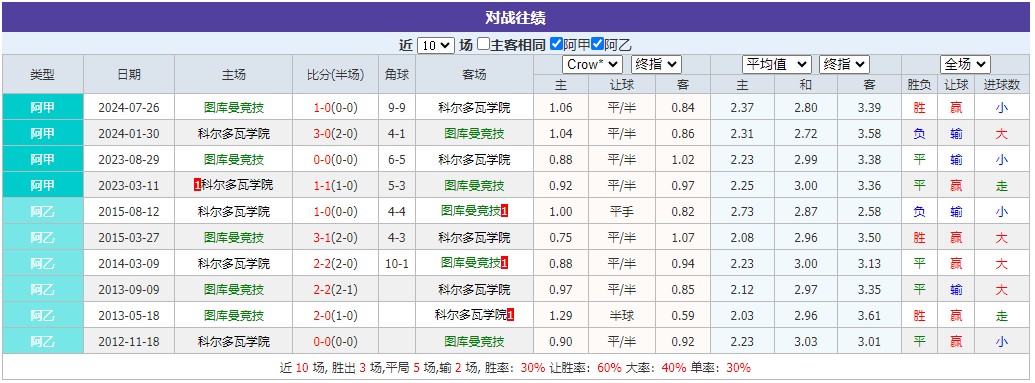Toggle the 主客相同 checkbox

484,44
